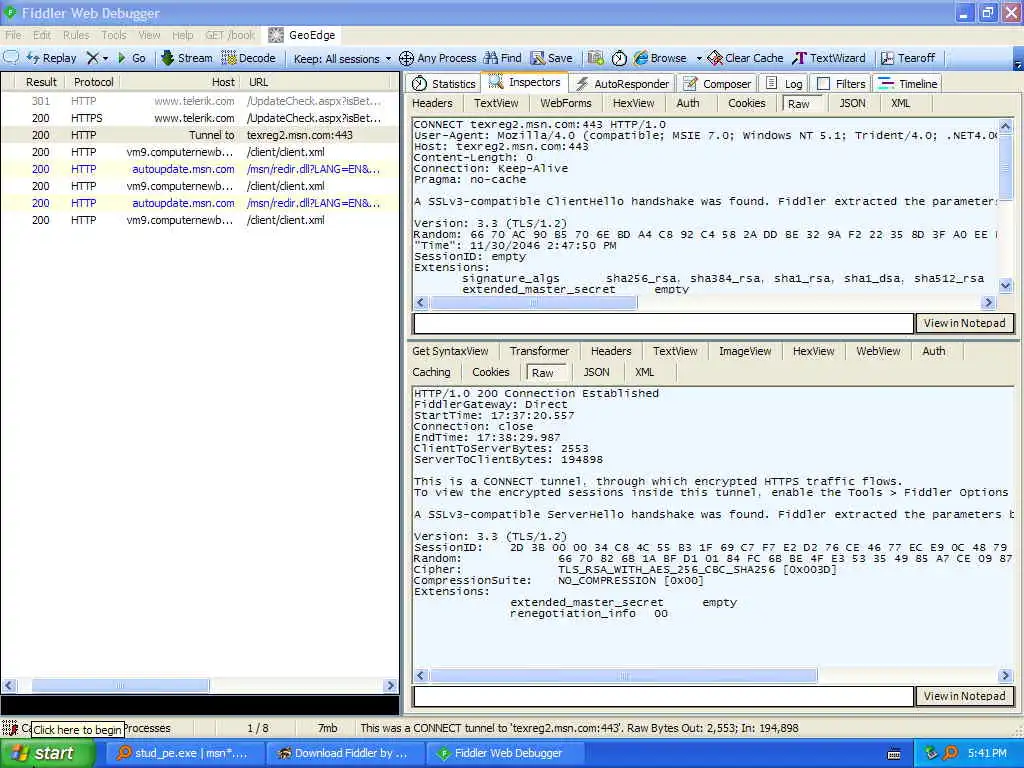Screen dimensions: 1024x768
Task: Open the Rules menu
Action: point(76,35)
